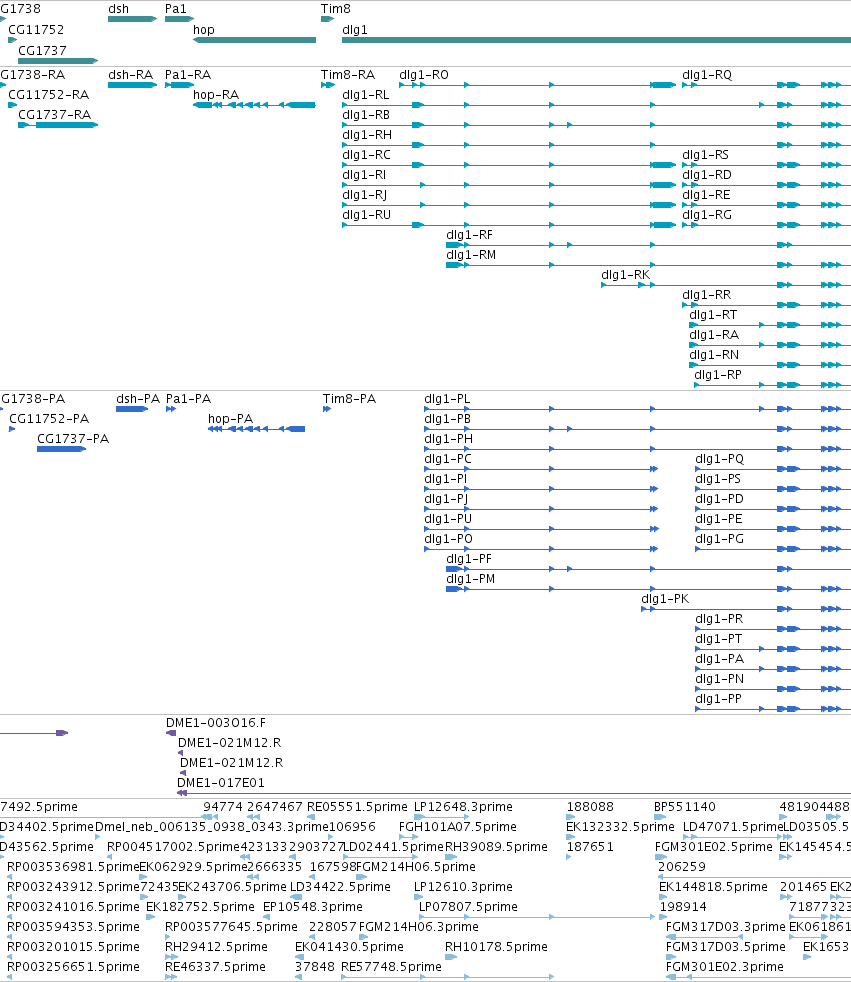Screen dimensions: 851x982
Task: Click the Pa1 gene label
Action: click(x=175, y=9)
